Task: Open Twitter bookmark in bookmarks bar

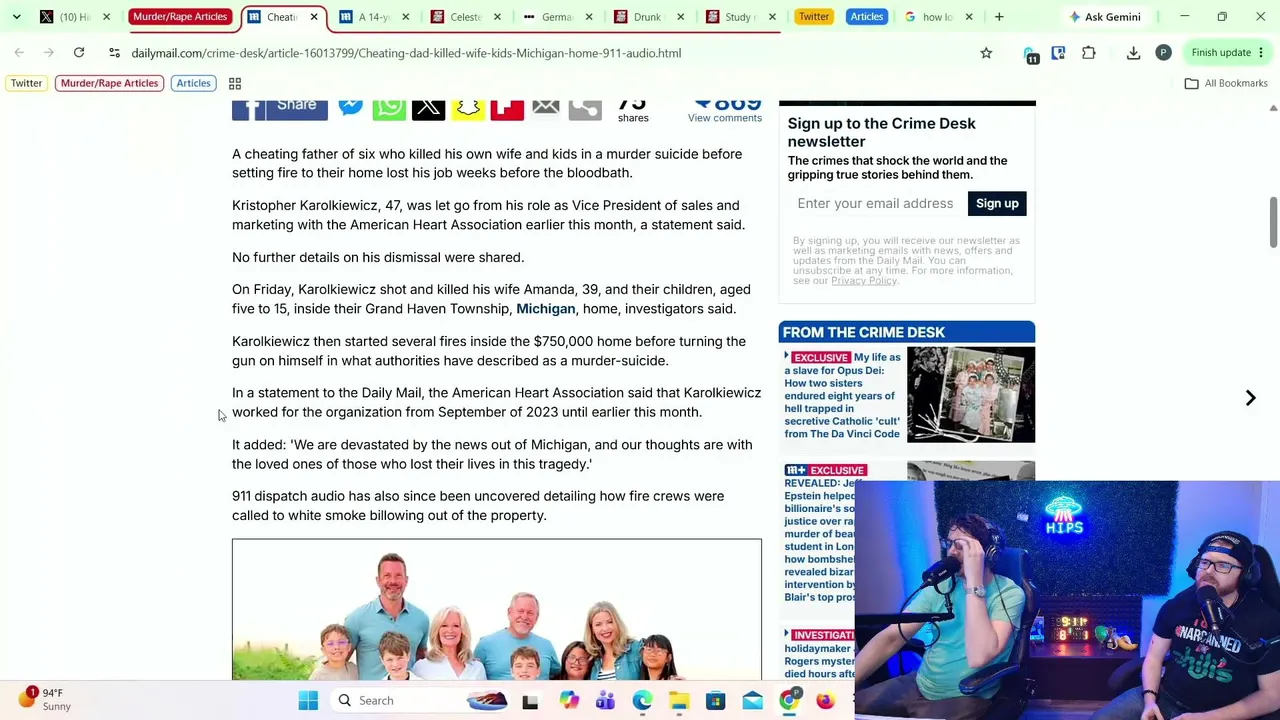Action: (27, 84)
